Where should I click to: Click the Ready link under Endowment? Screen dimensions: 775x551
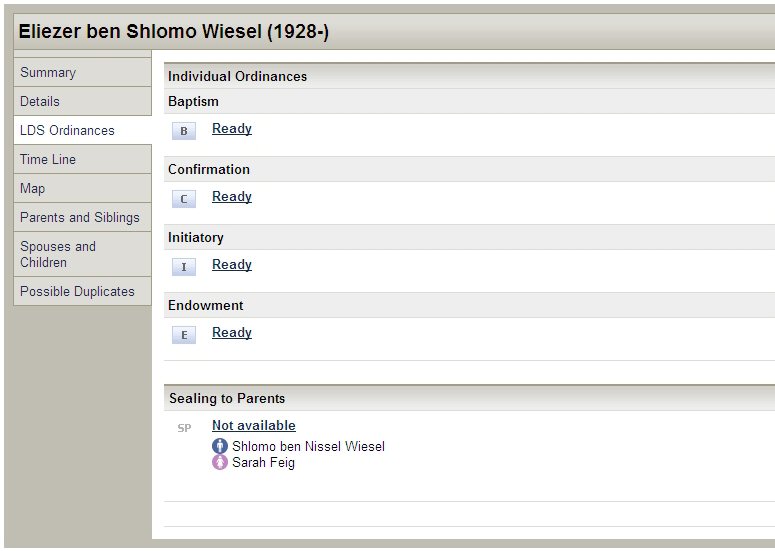[232, 333]
